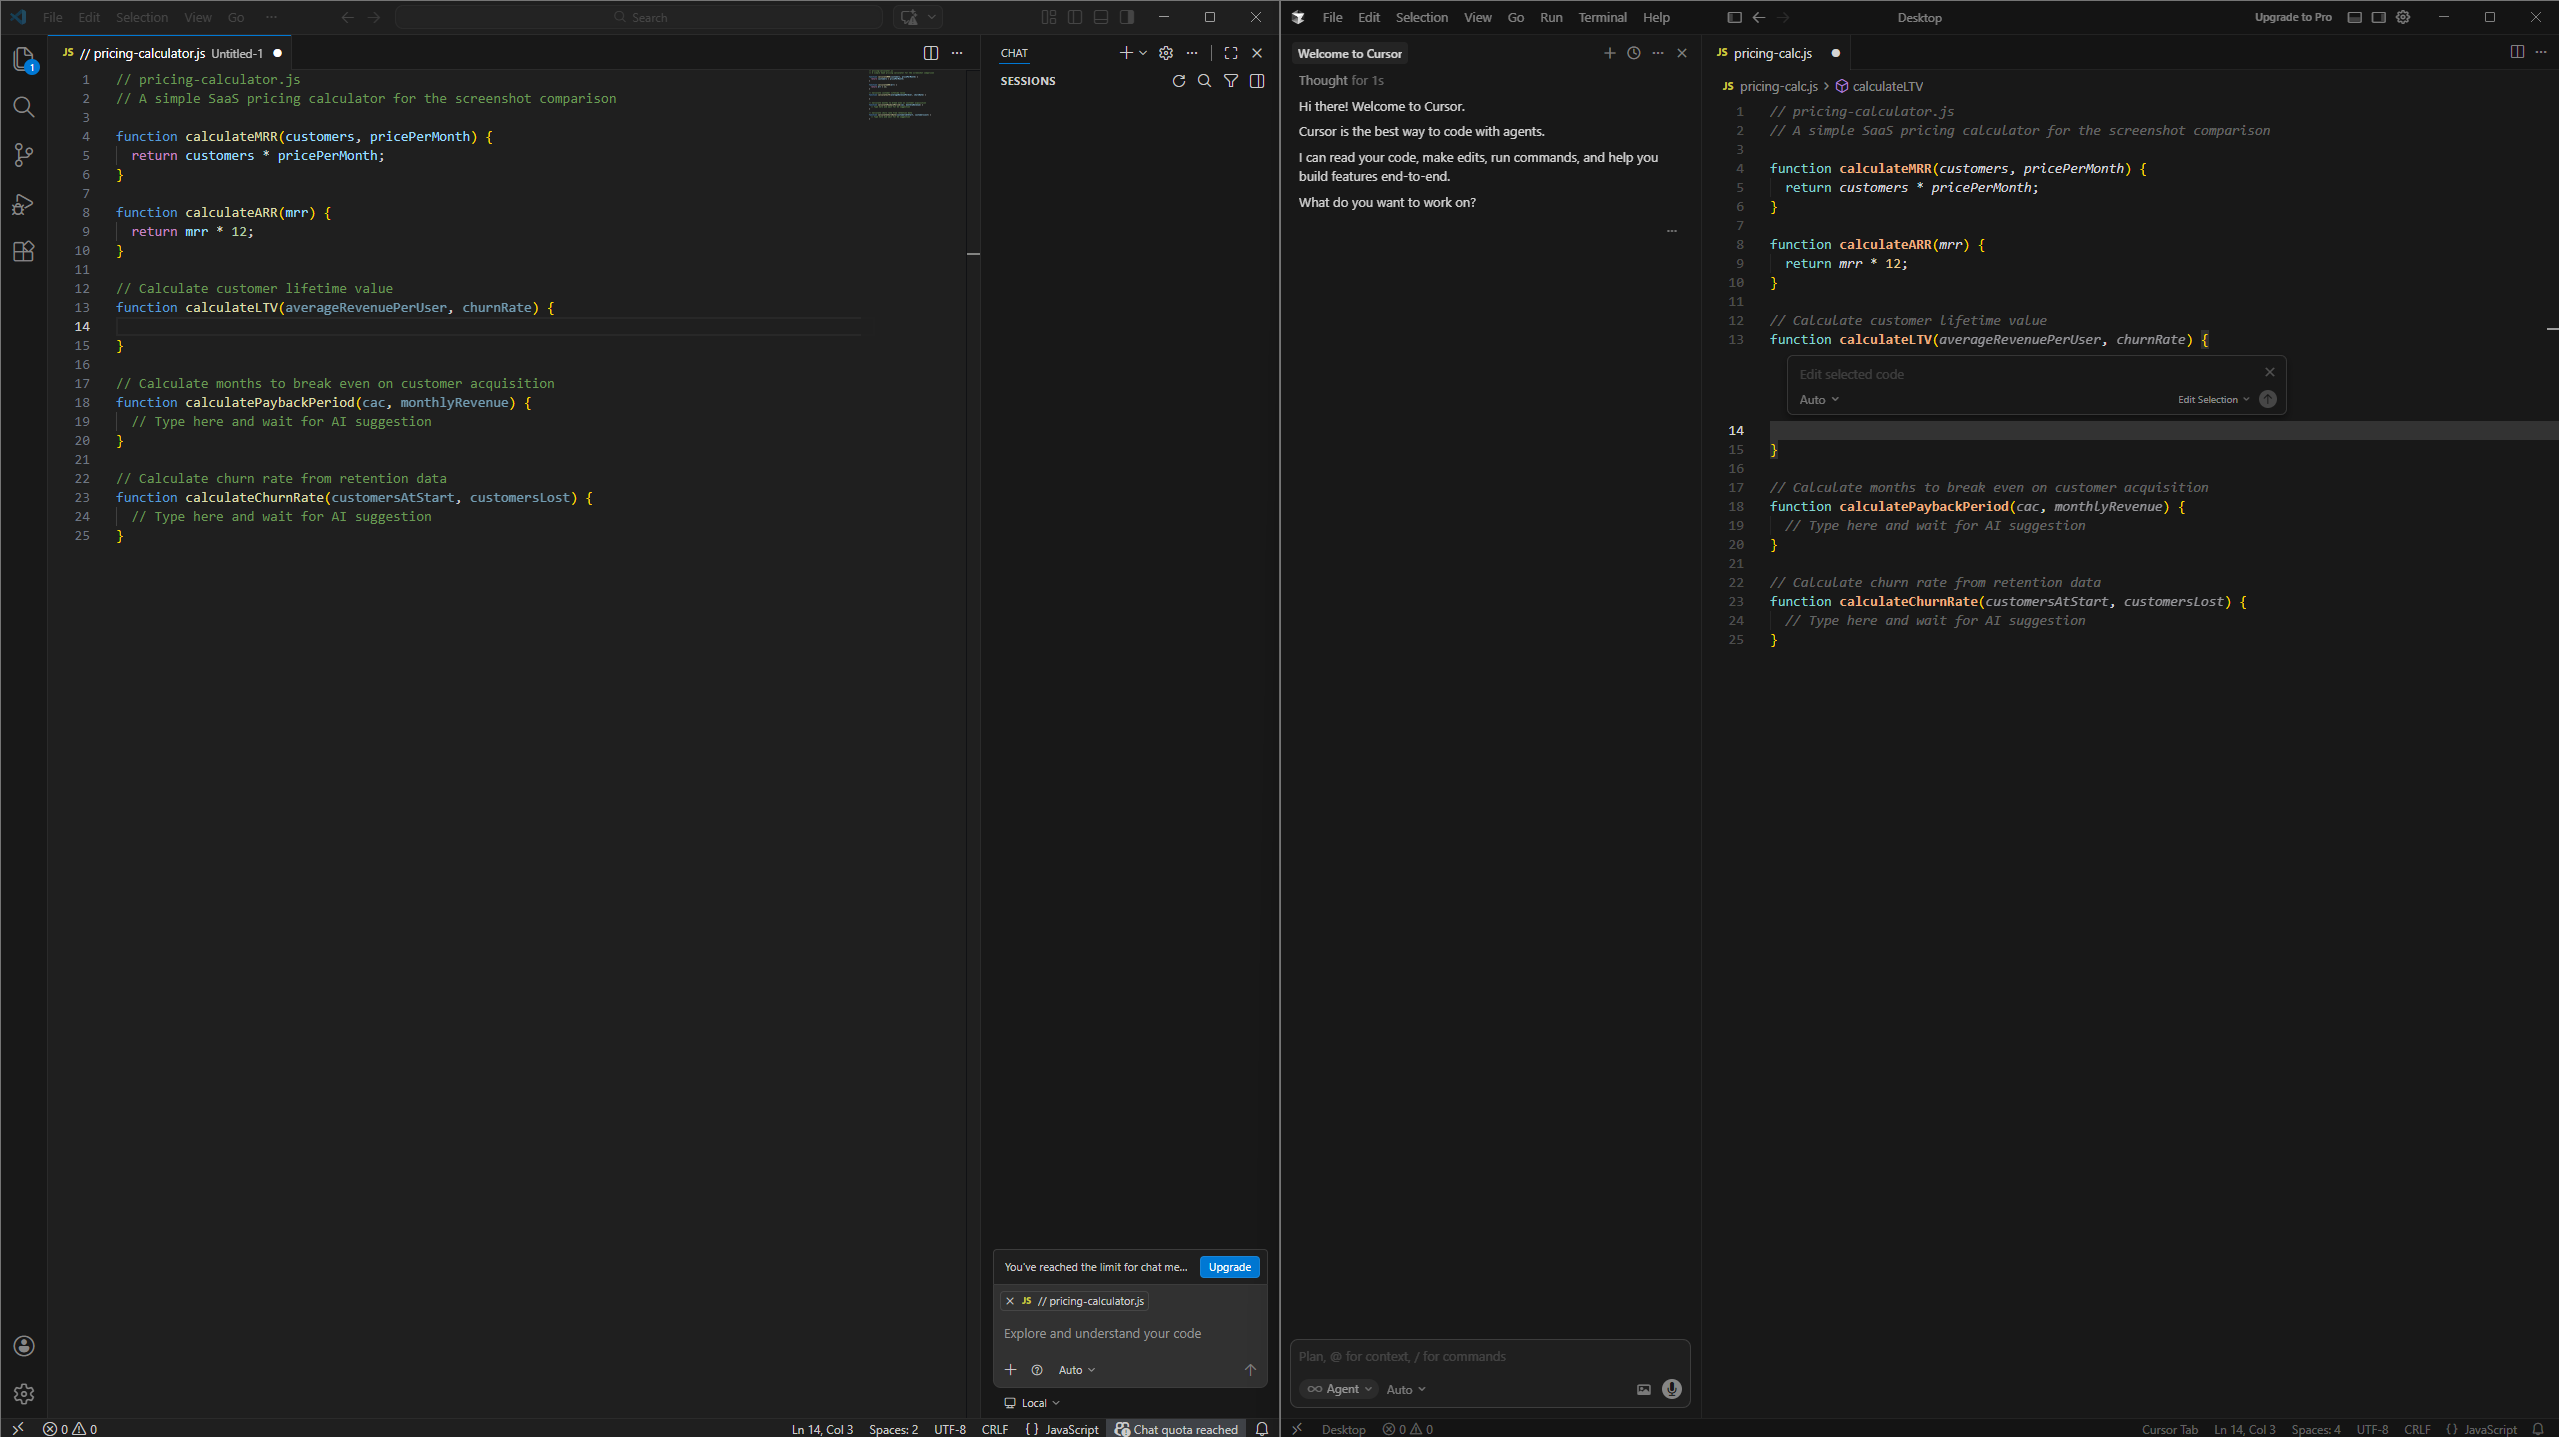Open Run and Debug in activity bar
This screenshot has width=2559, height=1437.
pos(24,204)
